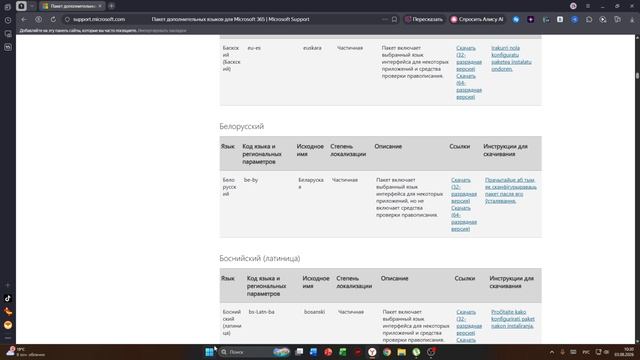
Task: Open the new tab plus button
Action: coord(111,6)
